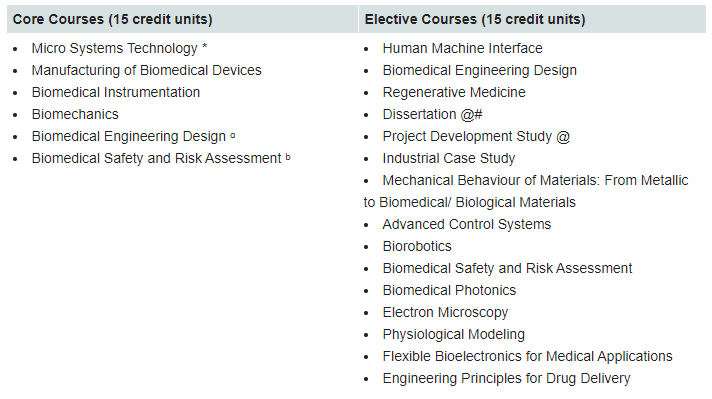The height and width of the screenshot is (399, 712).
Task: Select Biomedical Engineering Design core course
Action: tap(133, 136)
